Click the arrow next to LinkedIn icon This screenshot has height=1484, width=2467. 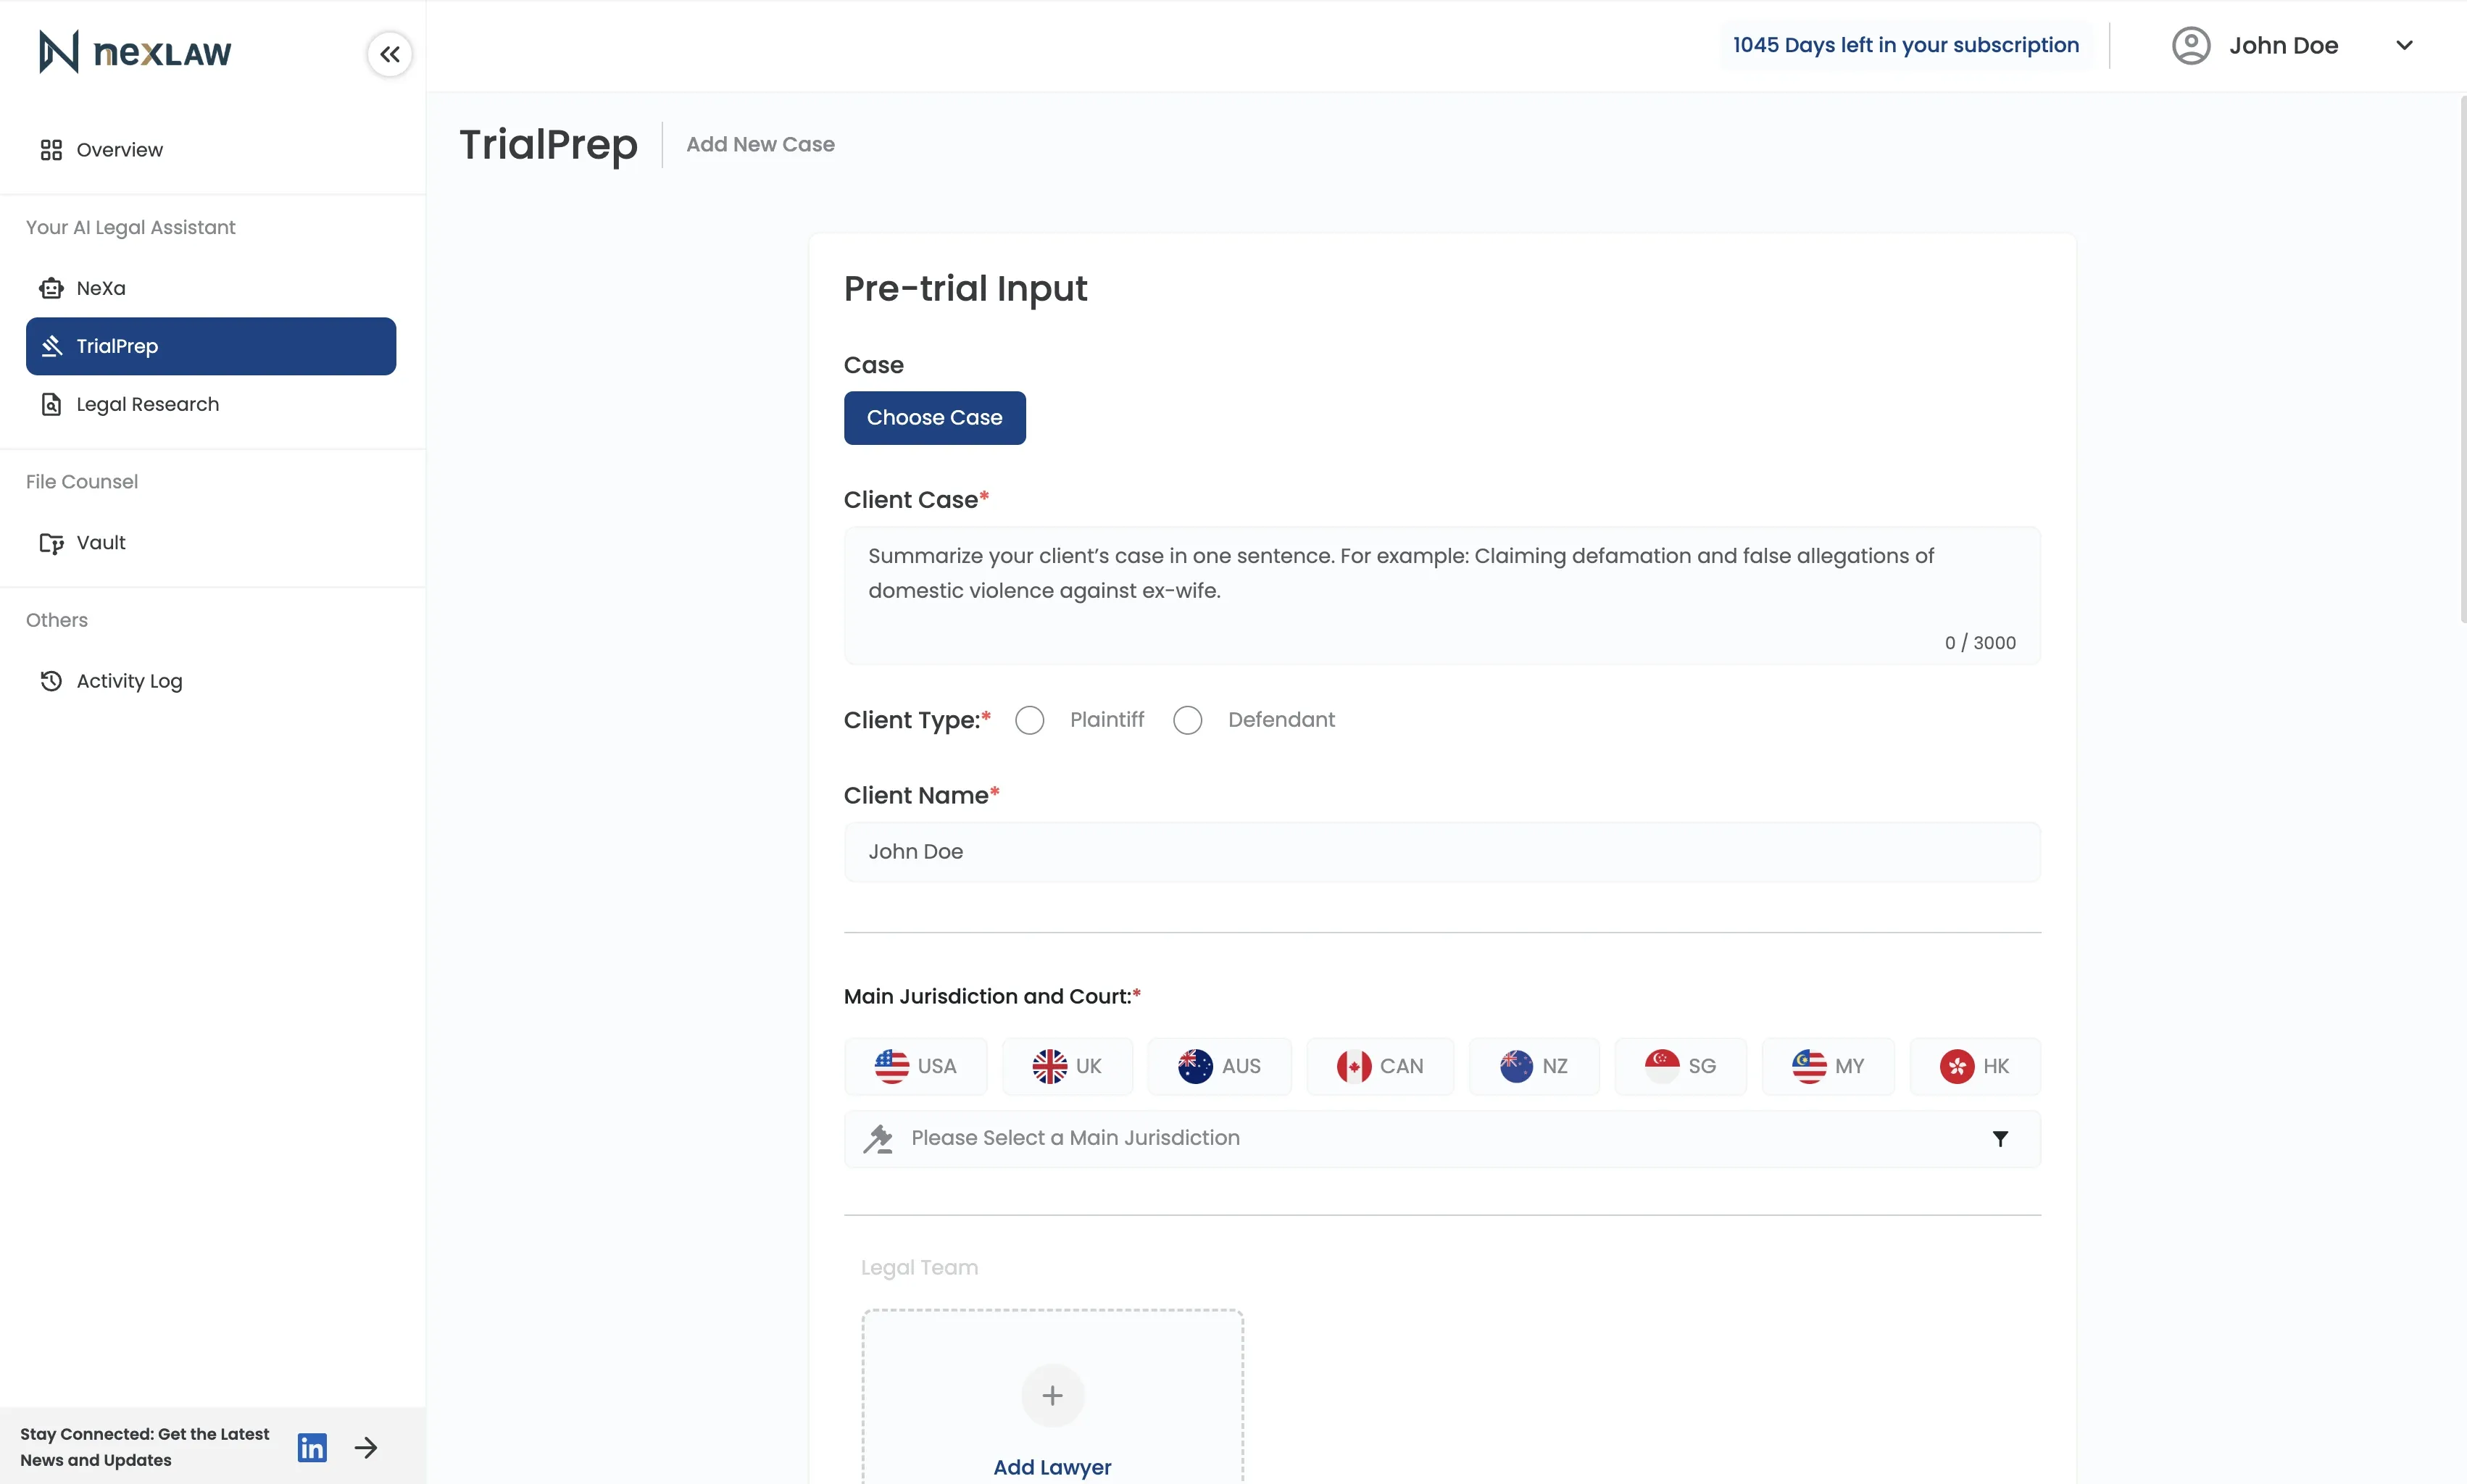tap(366, 1447)
